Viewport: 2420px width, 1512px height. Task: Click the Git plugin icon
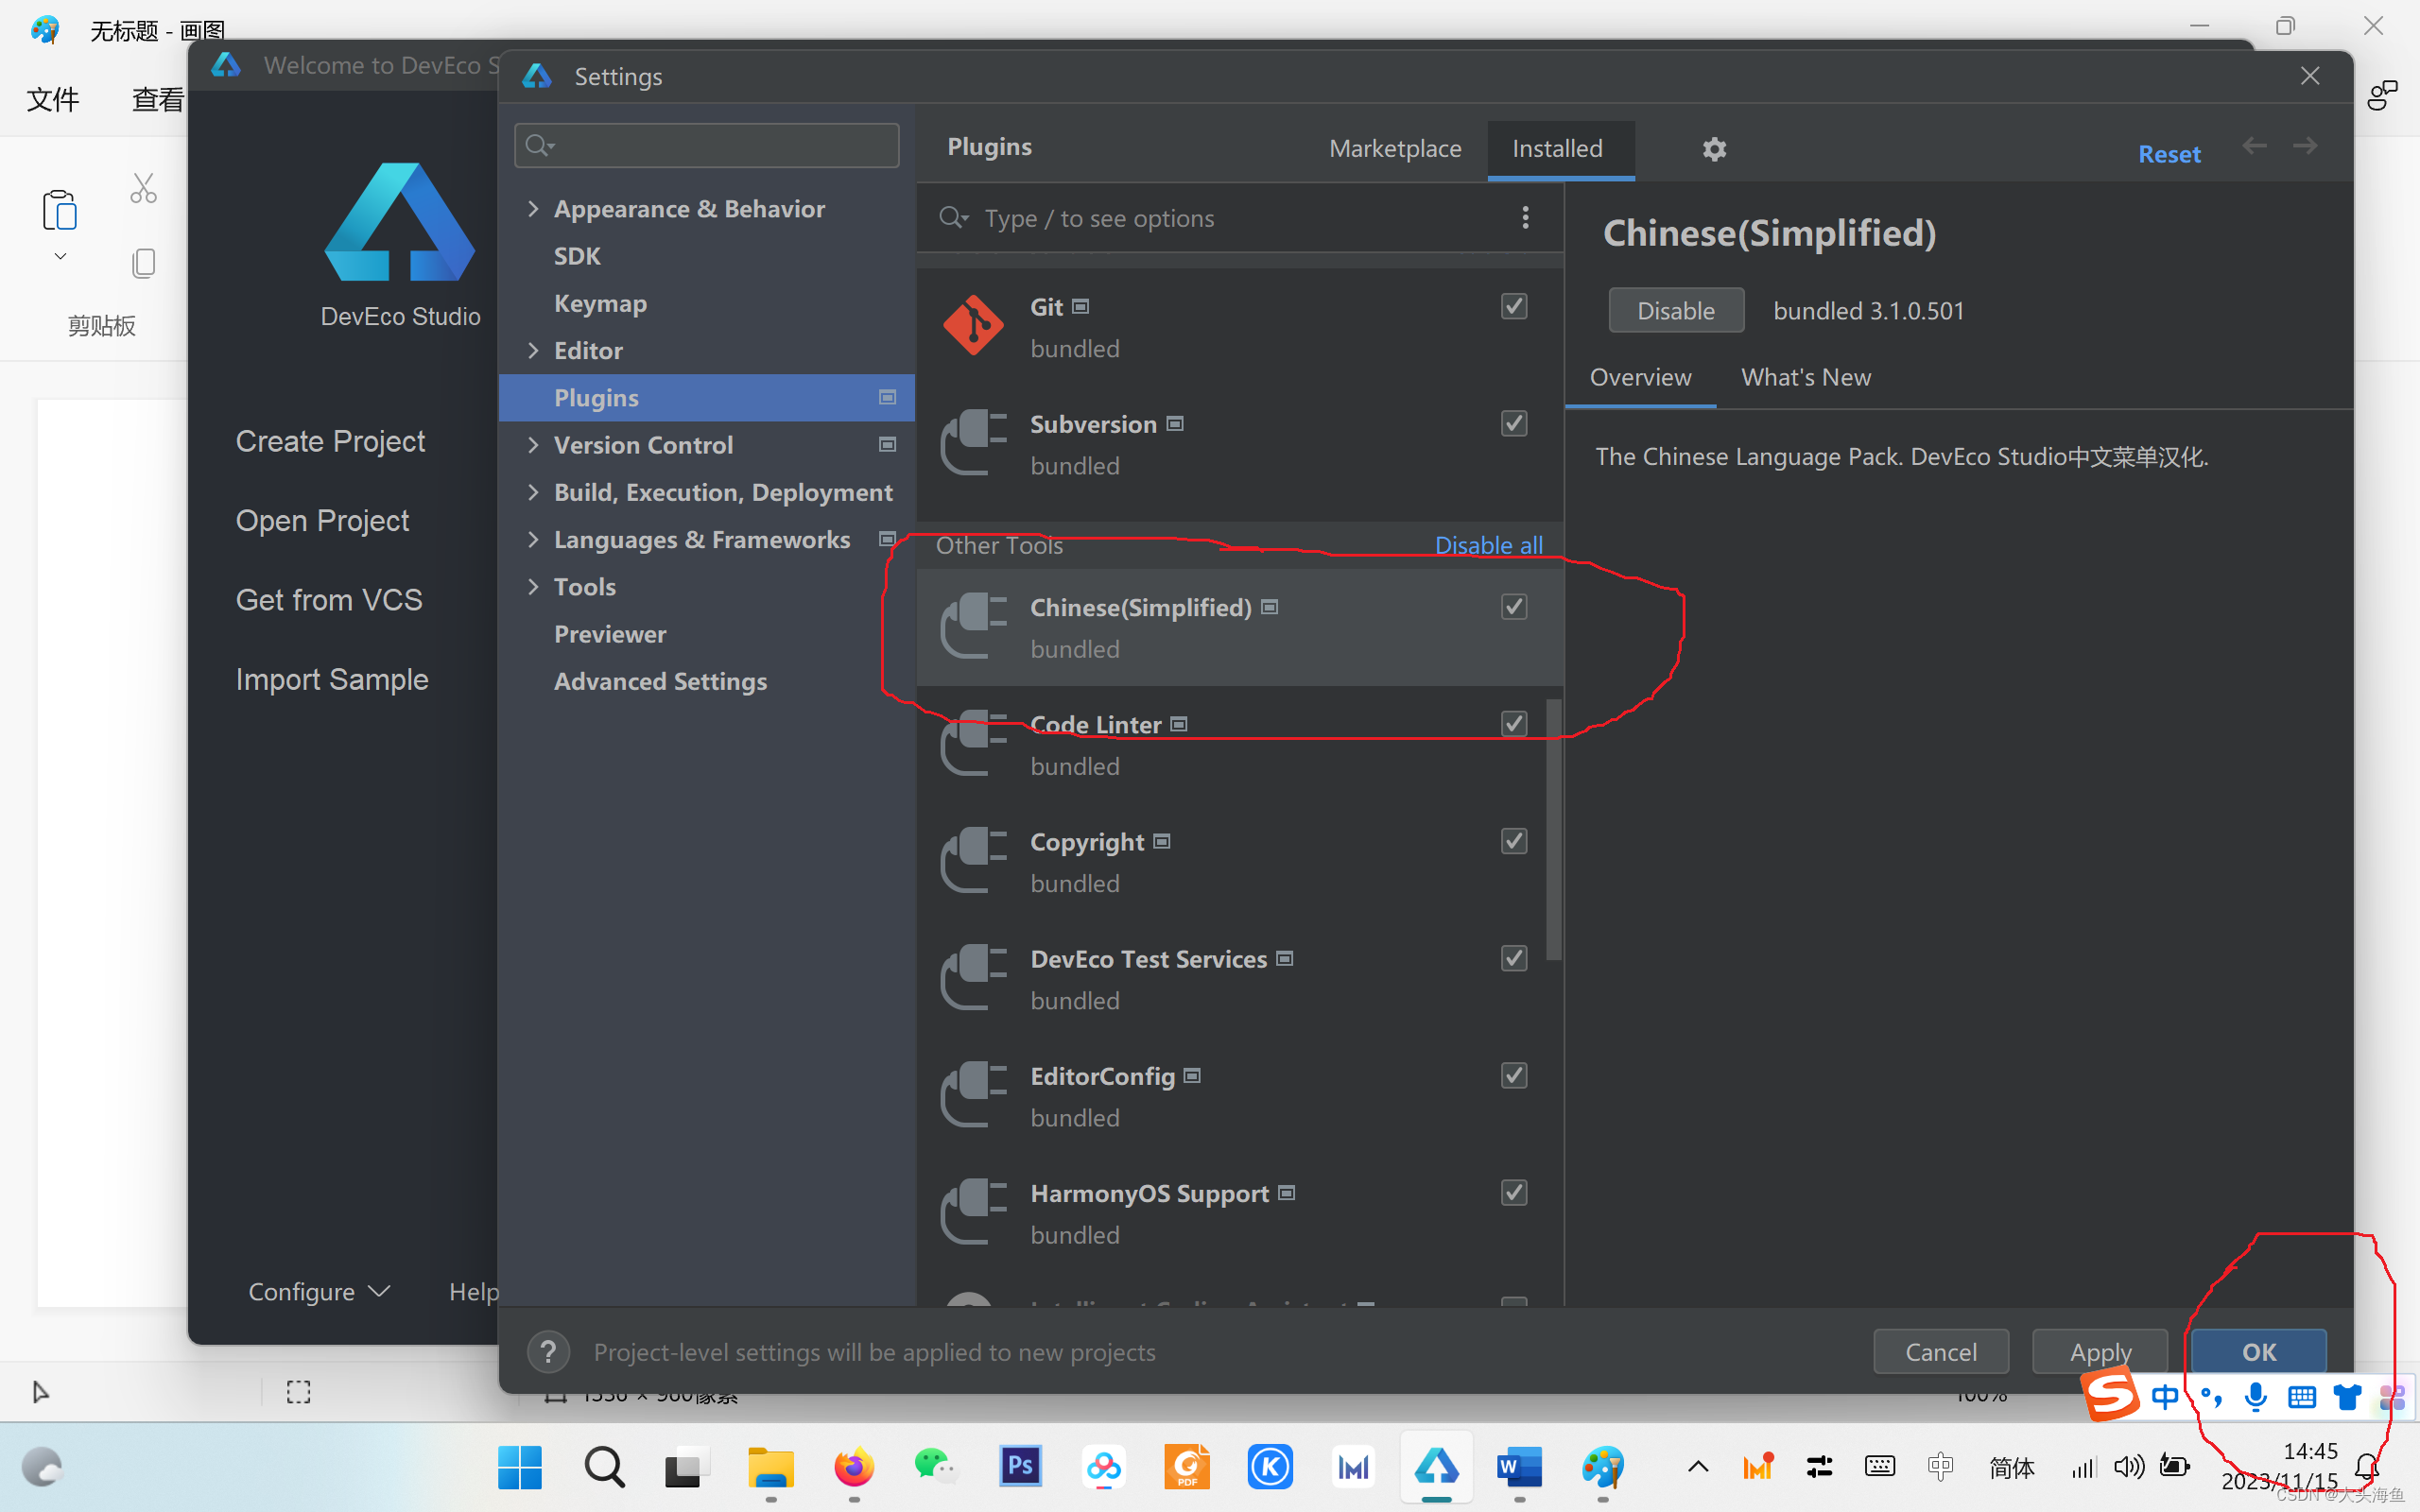973,326
